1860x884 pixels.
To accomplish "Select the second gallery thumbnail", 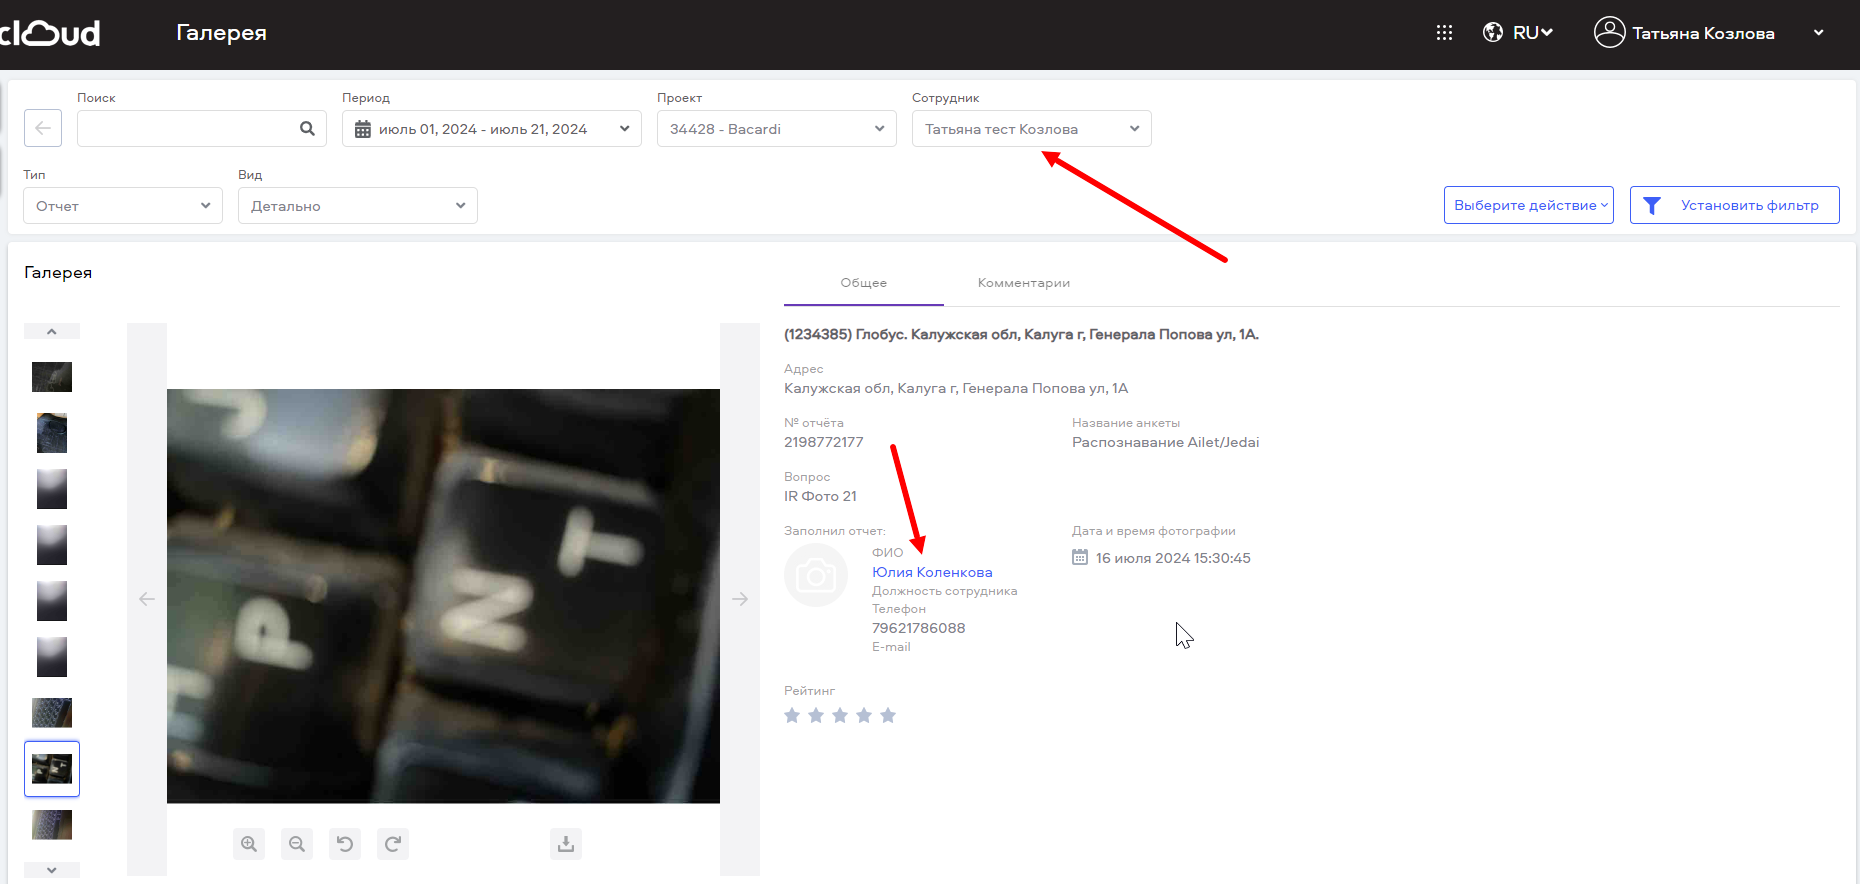I will (x=52, y=433).
